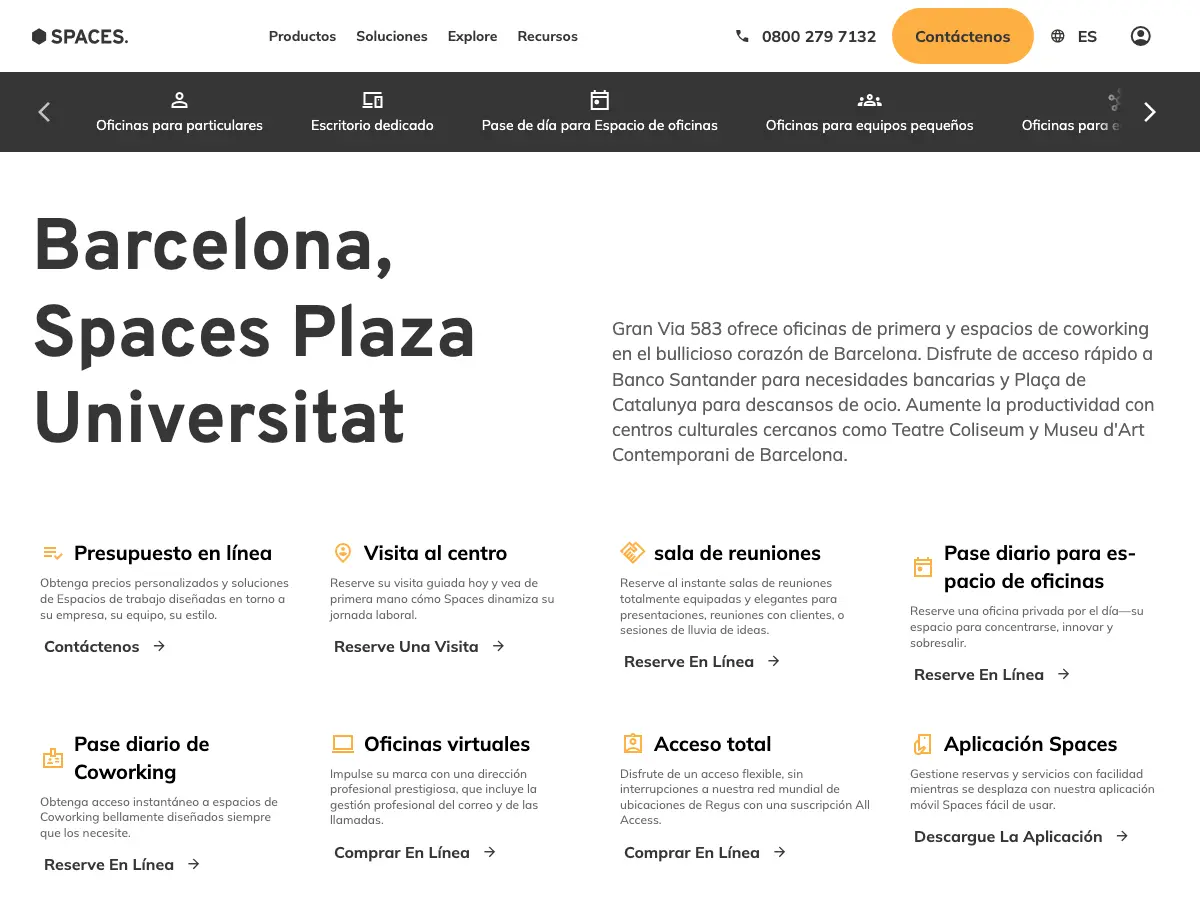Click Reserve En Línea under Pase diario de Coworking
Viewport: 1200px width, 900px height.
[121, 864]
